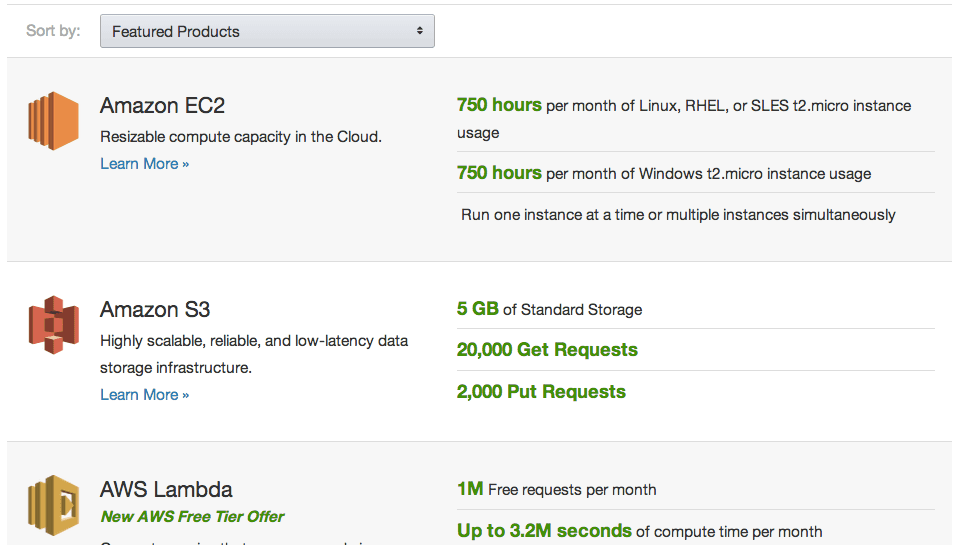The height and width of the screenshot is (545, 960).
Task: Open Learn More link under Amazon S3
Action: (144, 394)
